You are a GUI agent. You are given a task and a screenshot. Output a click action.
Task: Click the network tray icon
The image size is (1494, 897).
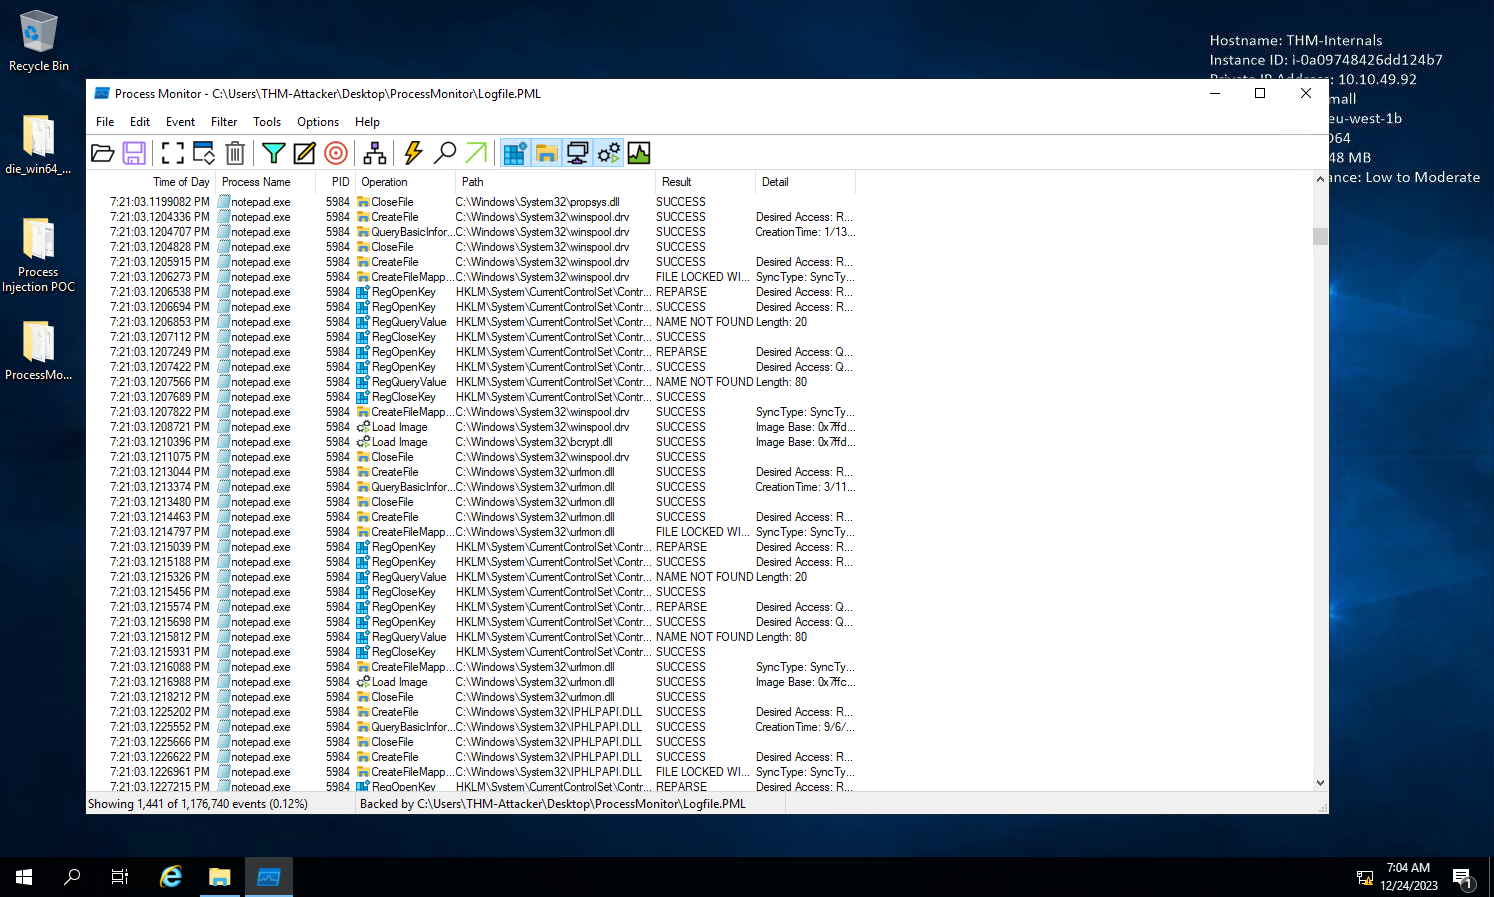(x=1365, y=878)
